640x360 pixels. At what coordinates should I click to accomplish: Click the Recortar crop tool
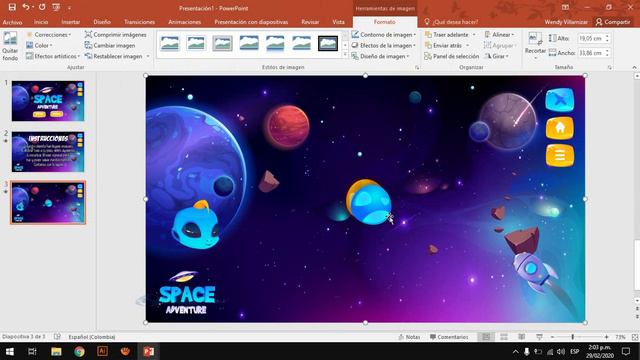pos(535,45)
